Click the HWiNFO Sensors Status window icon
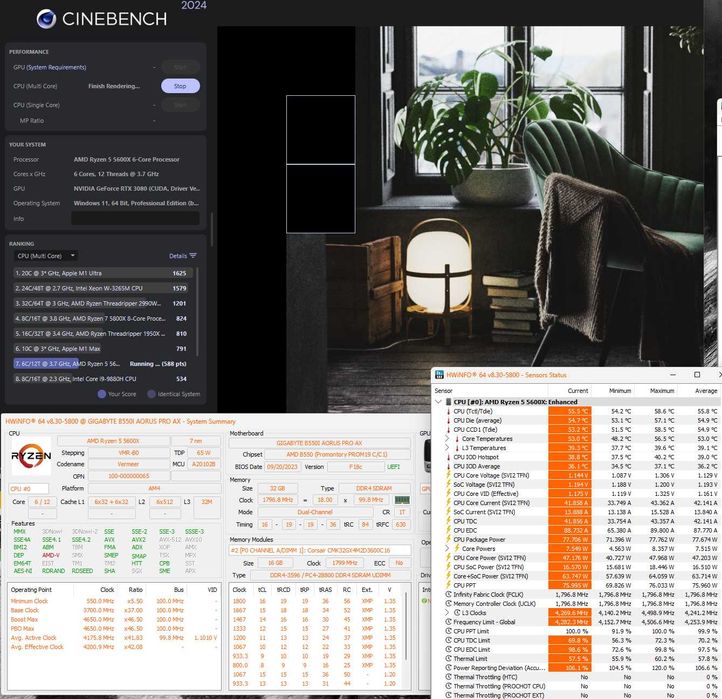 coord(439,375)
